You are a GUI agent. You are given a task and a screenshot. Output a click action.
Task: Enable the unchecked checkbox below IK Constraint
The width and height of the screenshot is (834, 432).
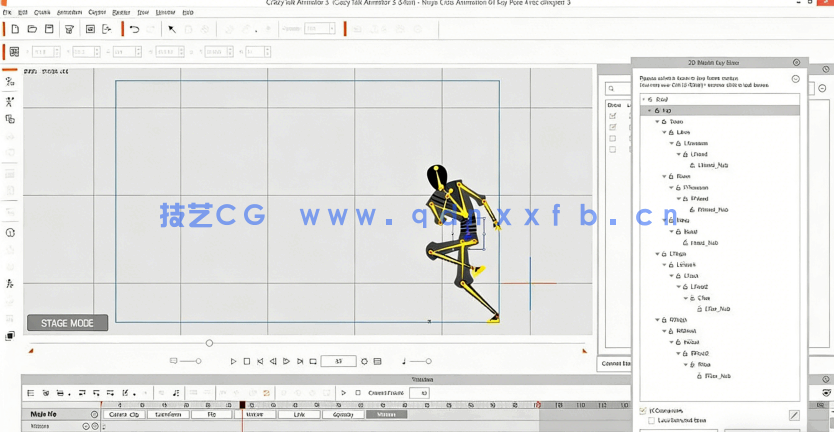point(652,420)
